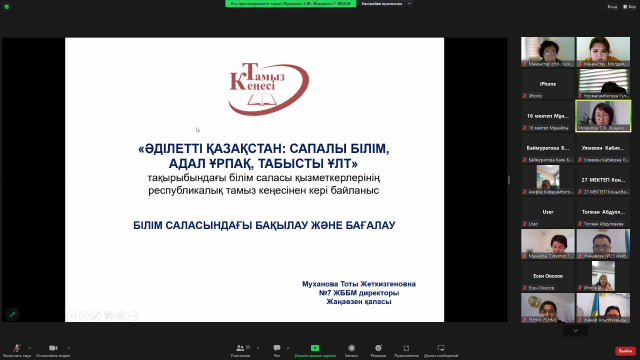Click the whiteboard icon in bottom toolbar
Screen dimensions: 640x360
(x=441, y=348)
